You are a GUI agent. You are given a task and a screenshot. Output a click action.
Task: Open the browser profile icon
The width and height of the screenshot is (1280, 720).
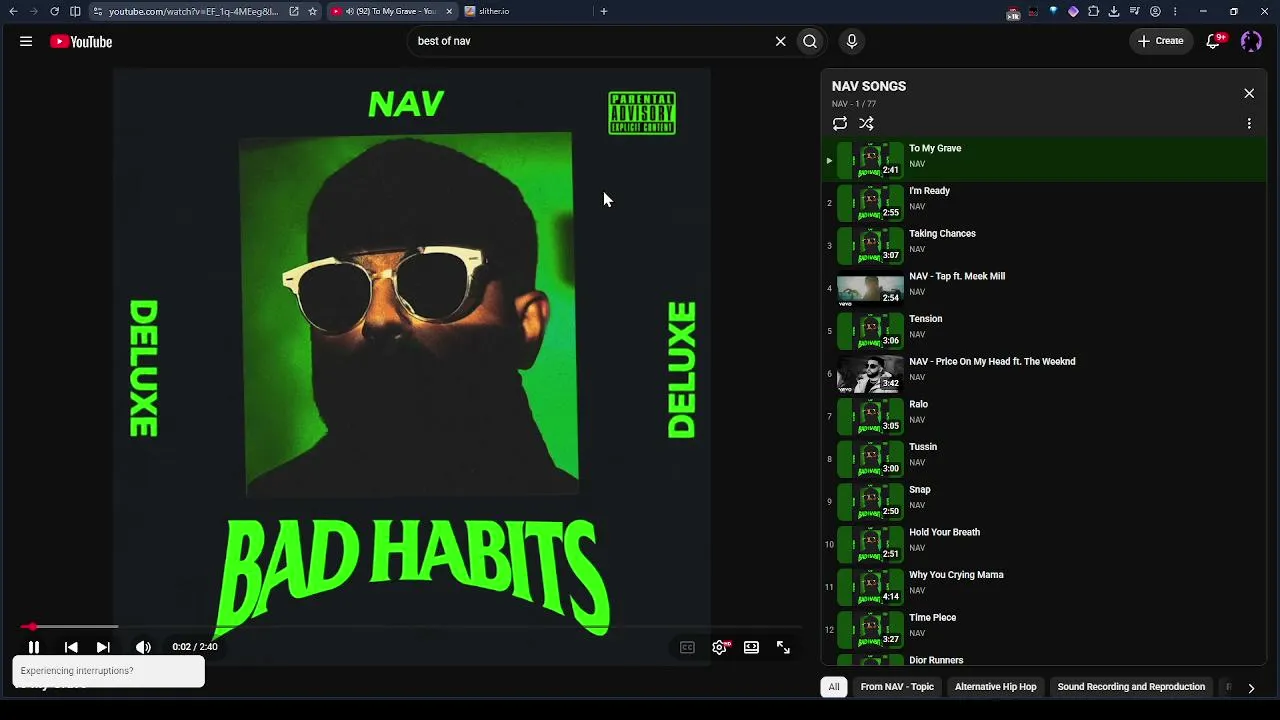coord(1155,11)
